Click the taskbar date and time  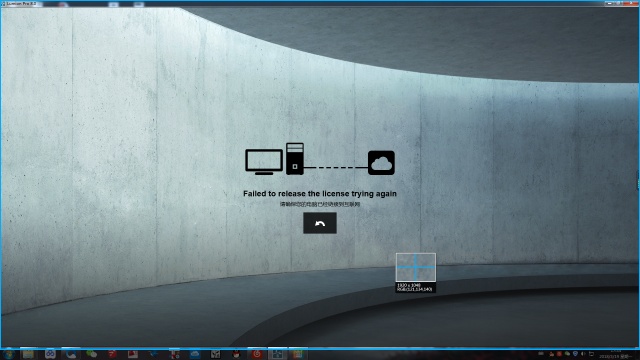click(616, 354)
